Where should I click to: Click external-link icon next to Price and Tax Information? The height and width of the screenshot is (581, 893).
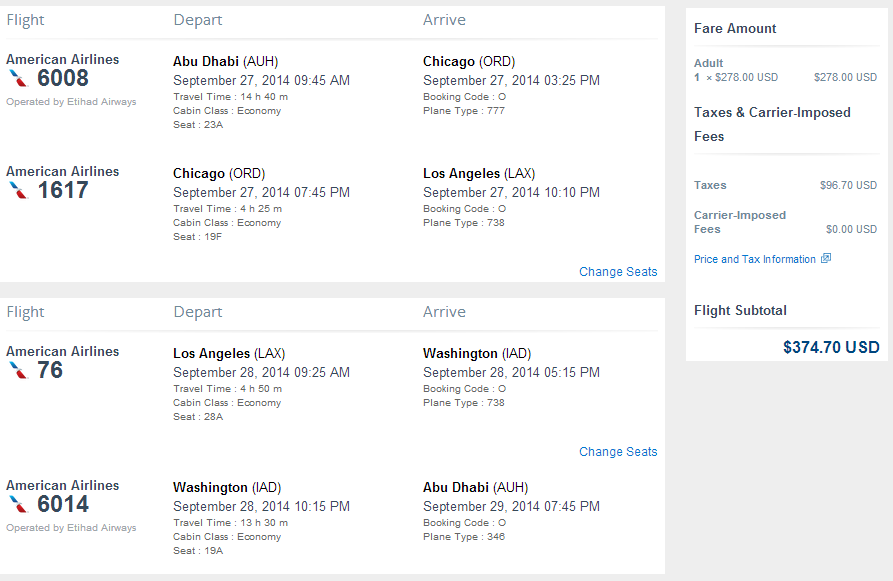(x=826, y=259)
